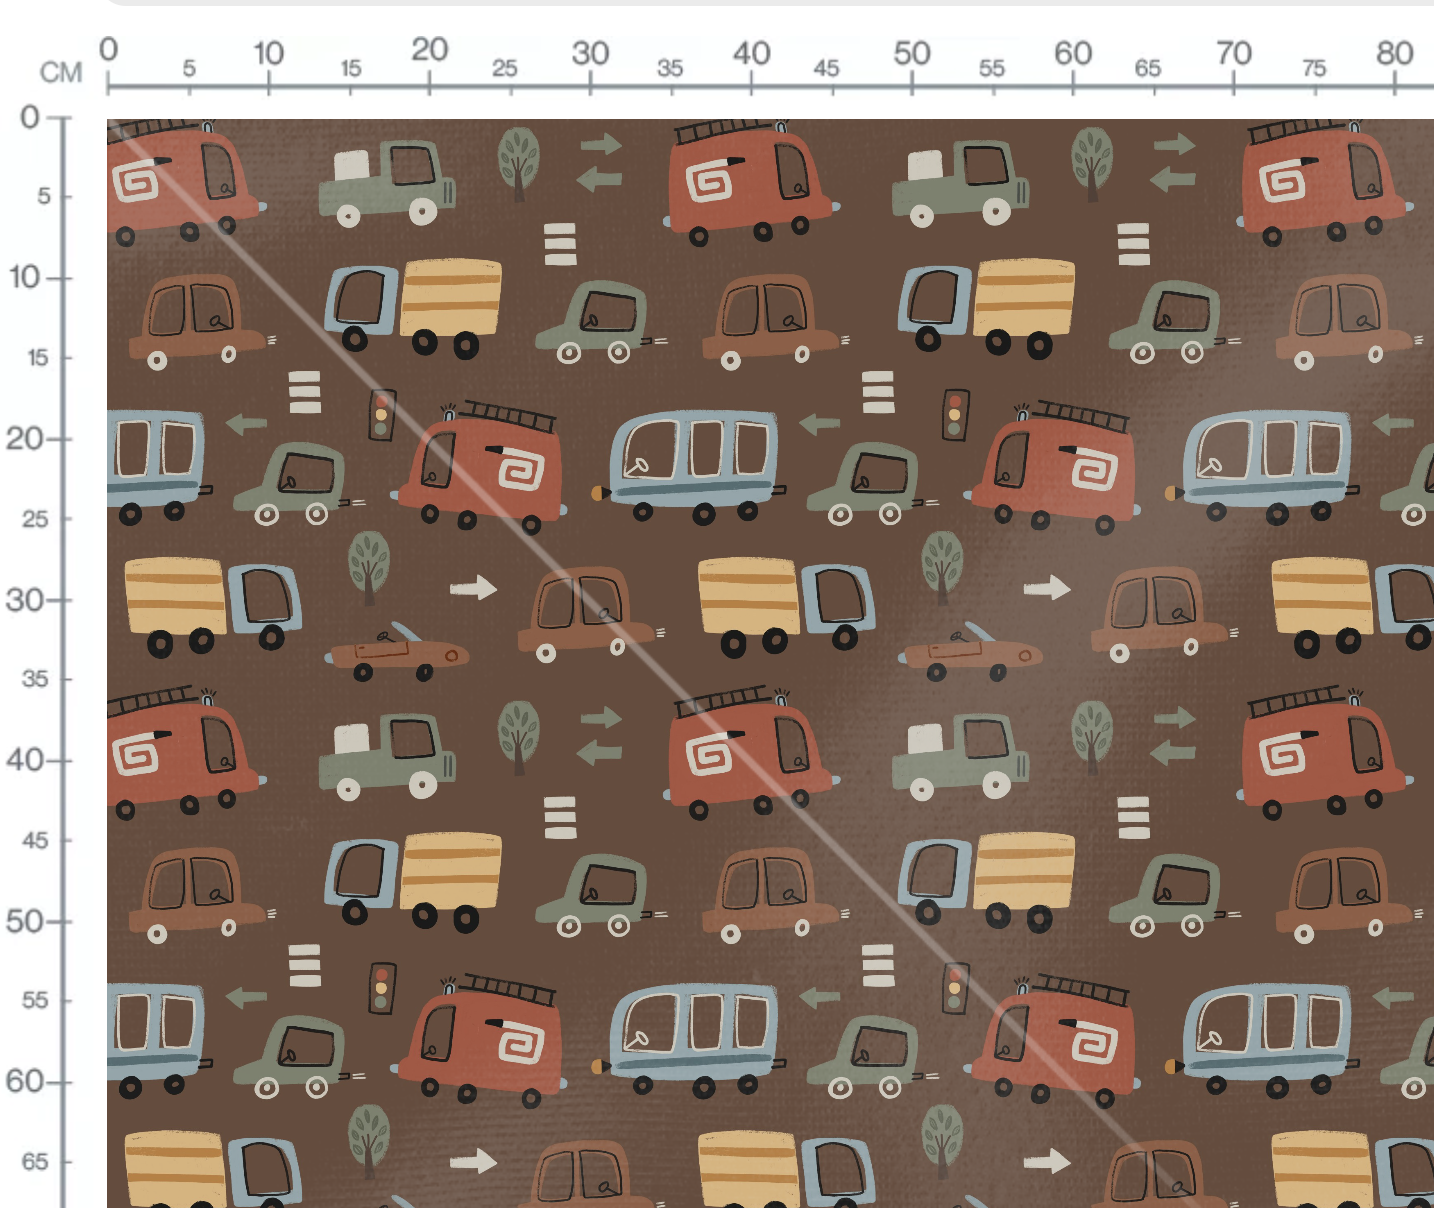
Task: Click the white right-pointing arrow beside the 30 vertical mark
Action: [474, 587]
